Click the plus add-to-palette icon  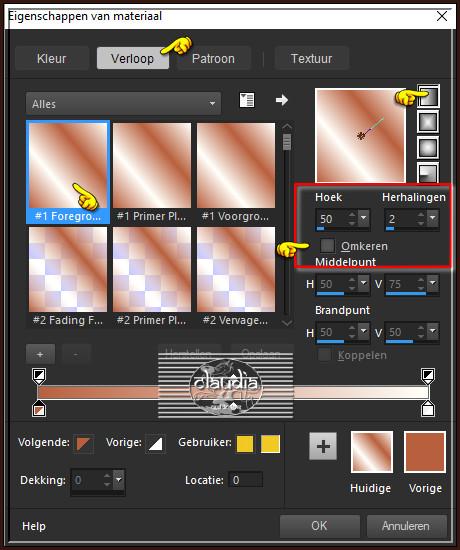coord(323,446)
